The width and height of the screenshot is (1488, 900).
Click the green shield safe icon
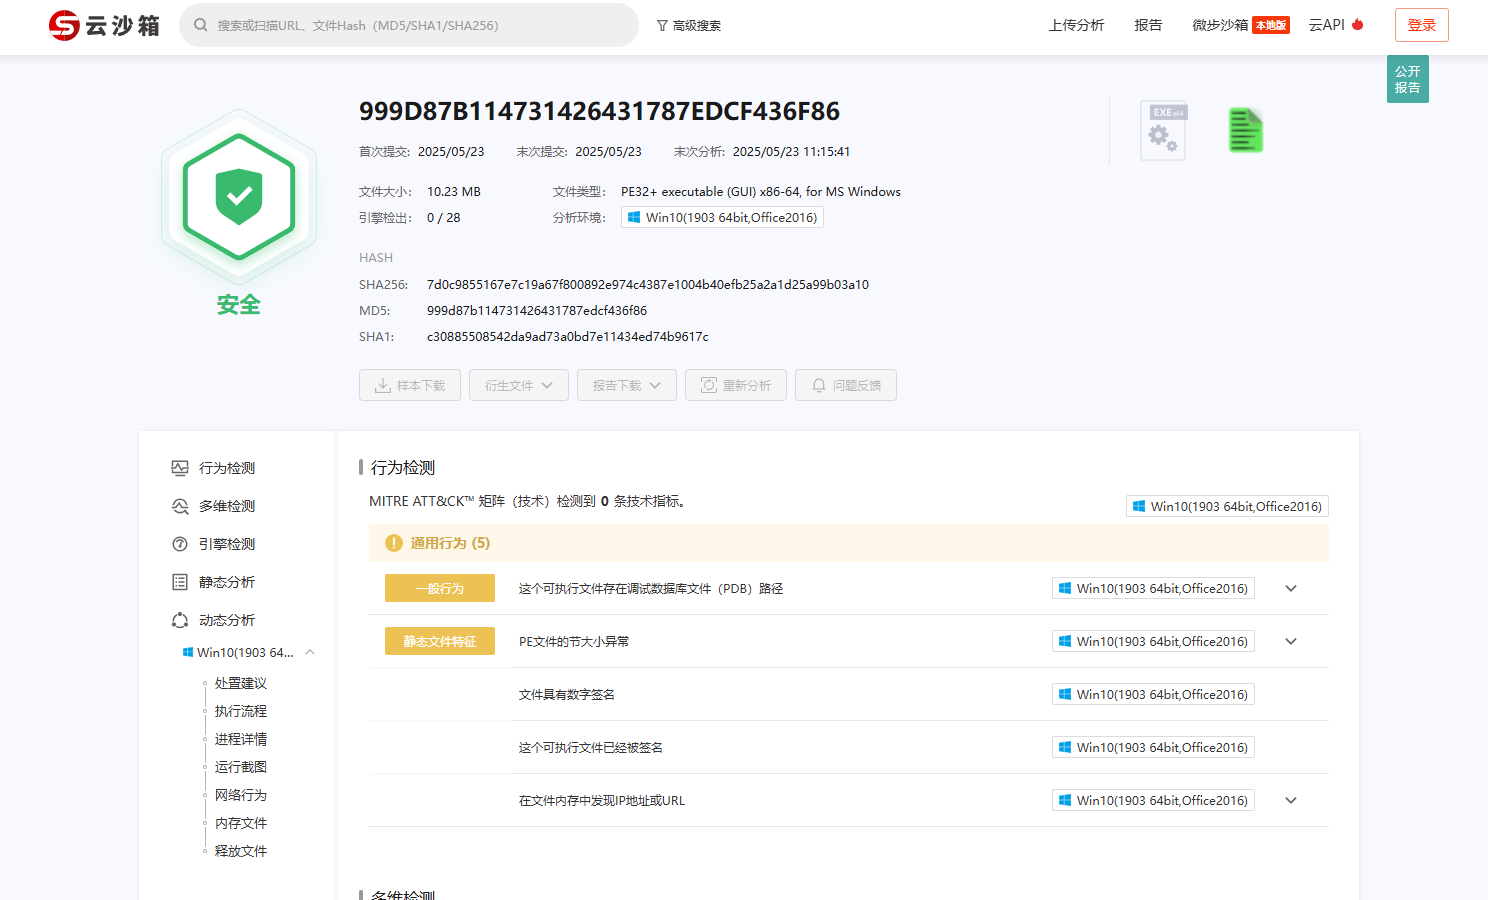(x=239, y=197)
